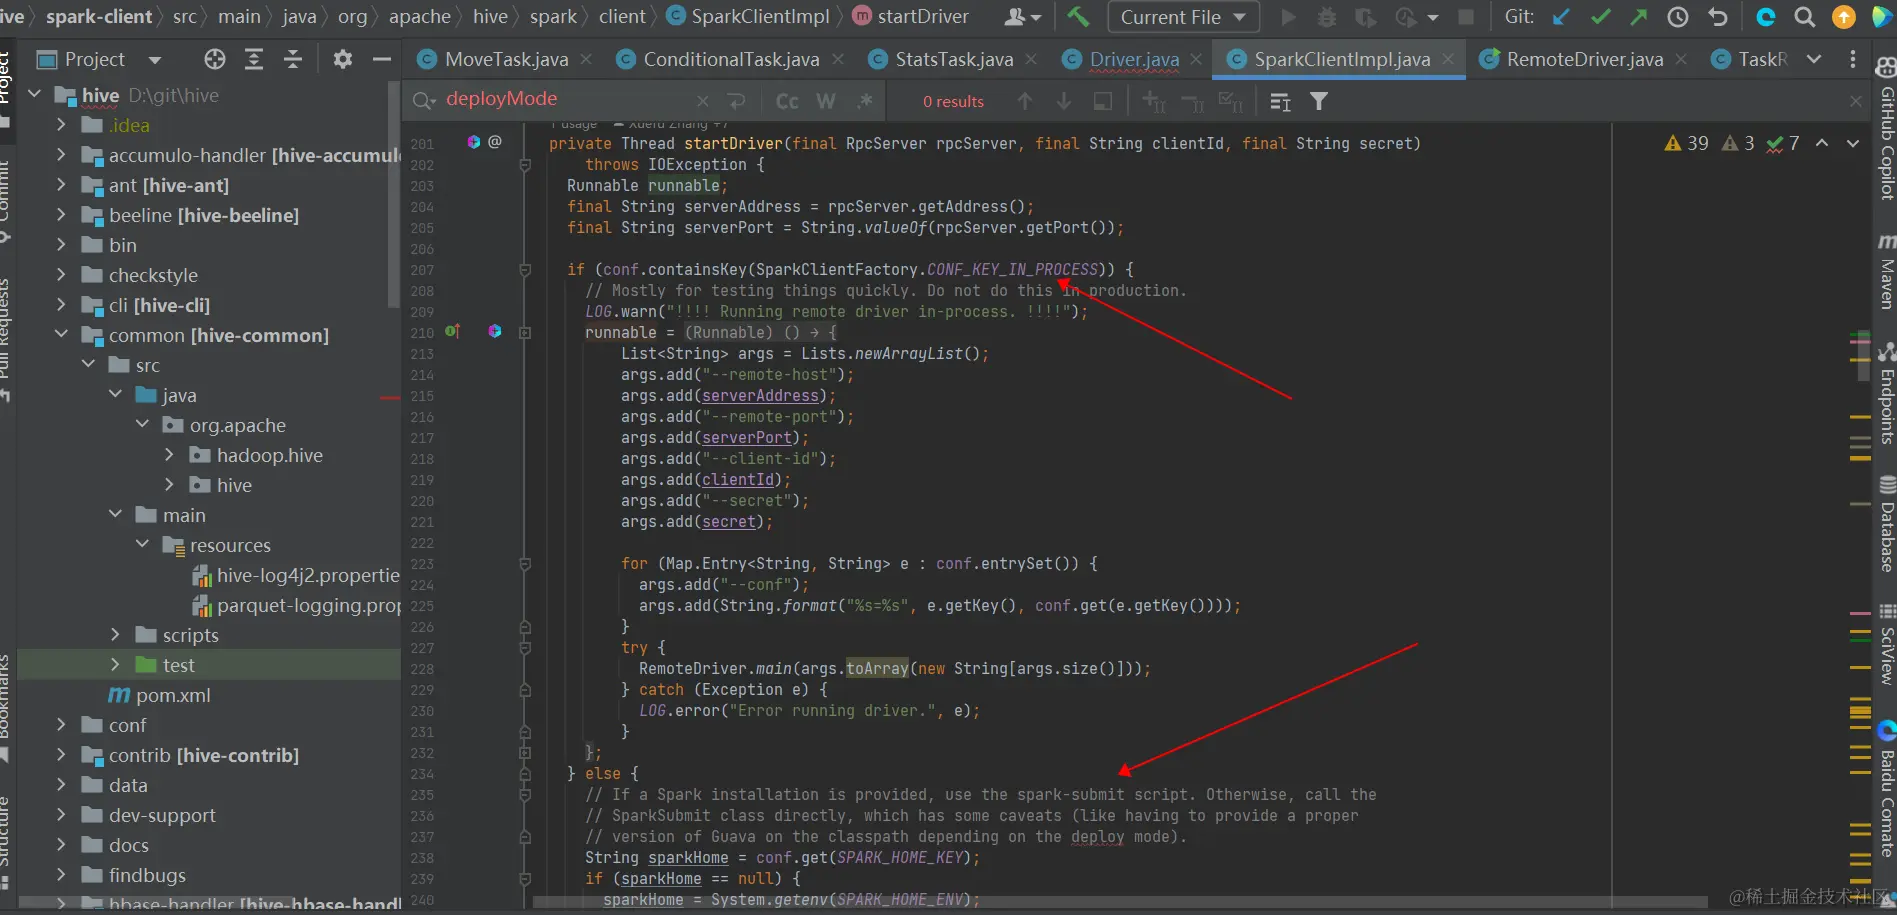Screen dimensions: 1897x915
Task: Toggle Regex search option
Action: (865, 101)
